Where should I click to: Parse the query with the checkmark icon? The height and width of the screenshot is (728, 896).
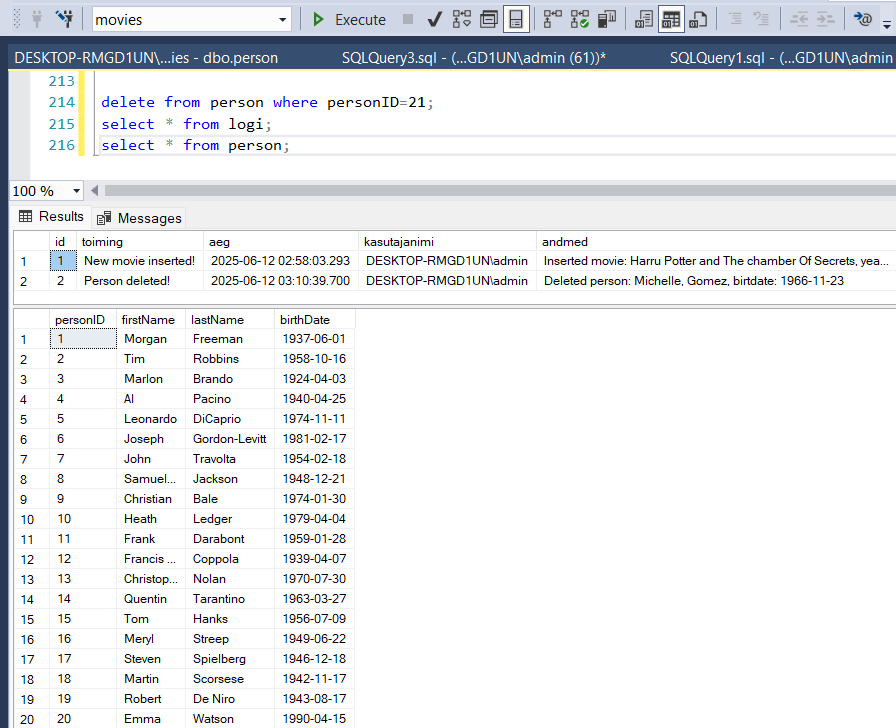(434, 19)
